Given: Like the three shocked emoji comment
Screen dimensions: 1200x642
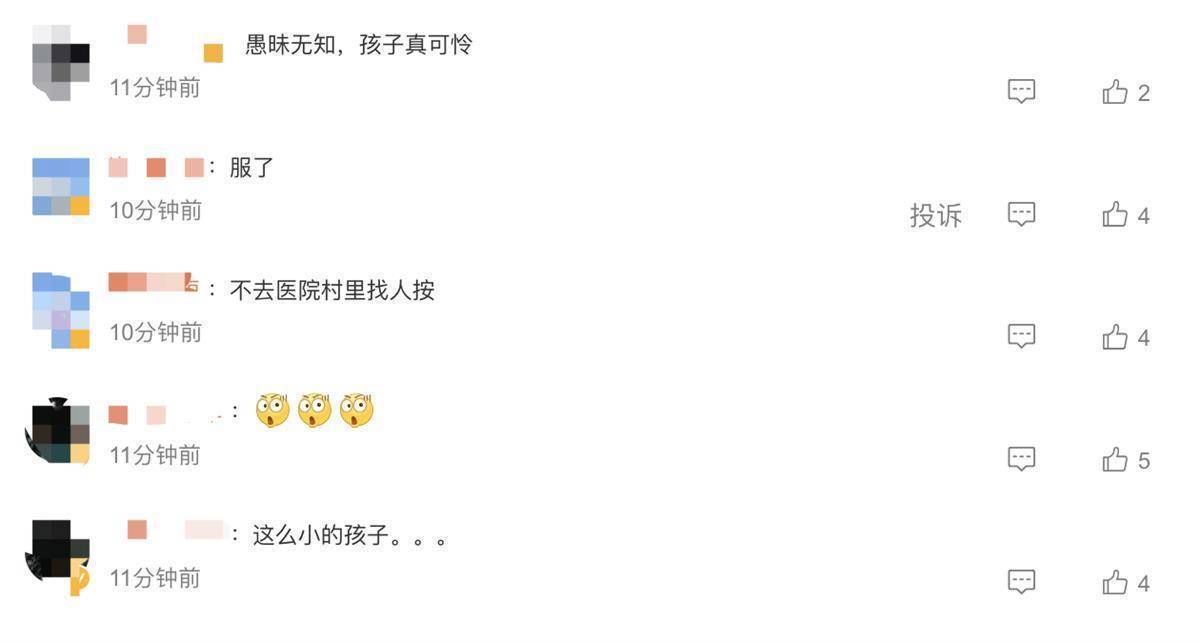Looking at the screenshot, I should [1115, 460].
